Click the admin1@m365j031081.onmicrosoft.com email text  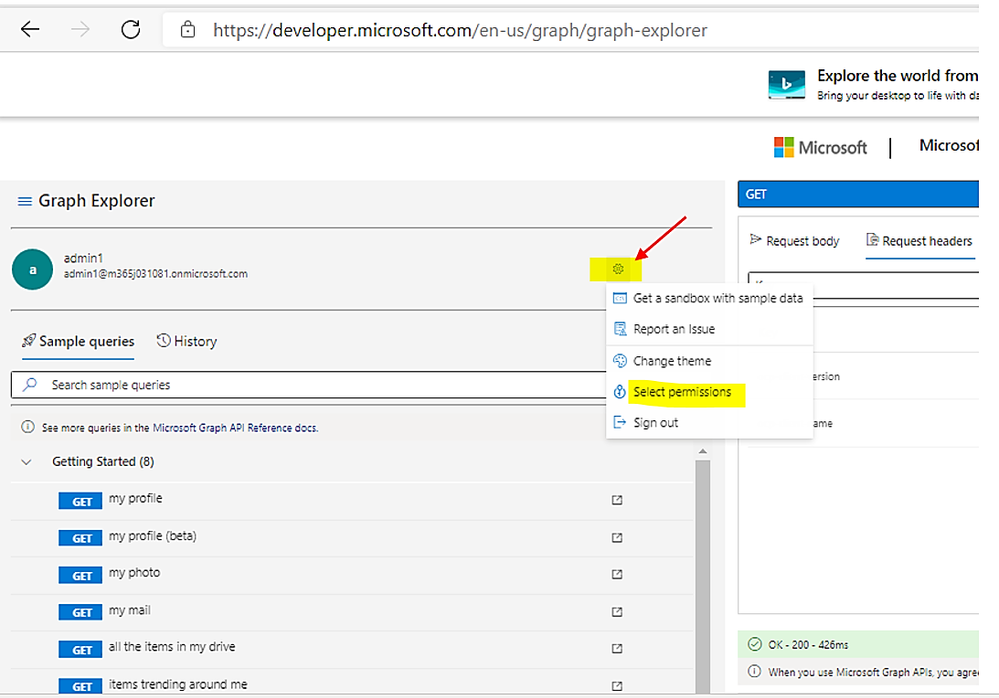point(155,274)
